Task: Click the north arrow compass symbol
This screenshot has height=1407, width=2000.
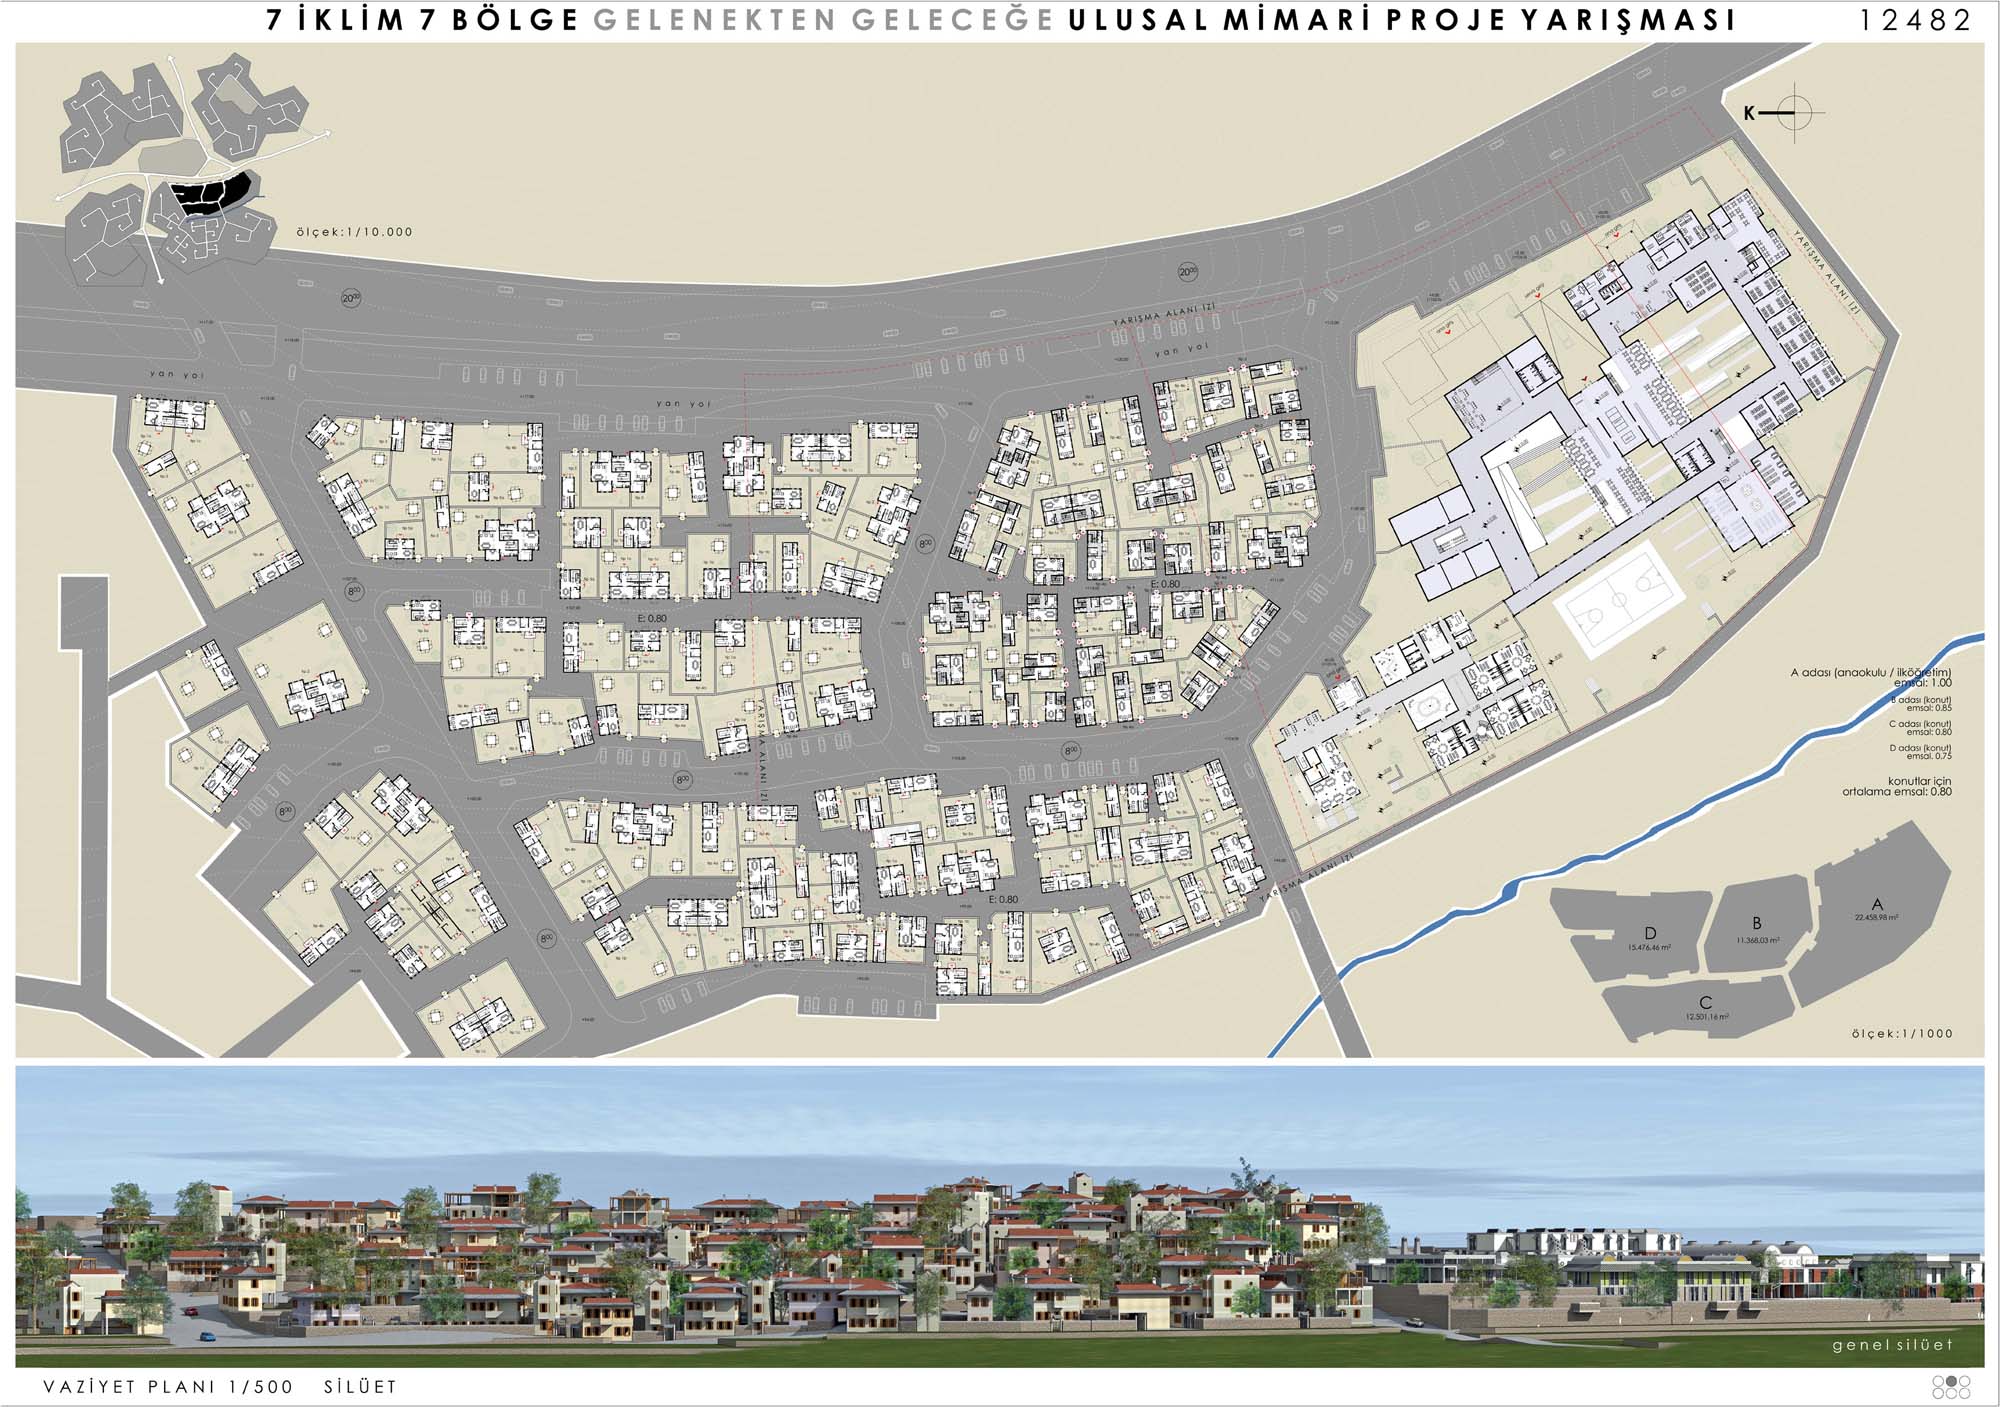Action: (1795, 114)
